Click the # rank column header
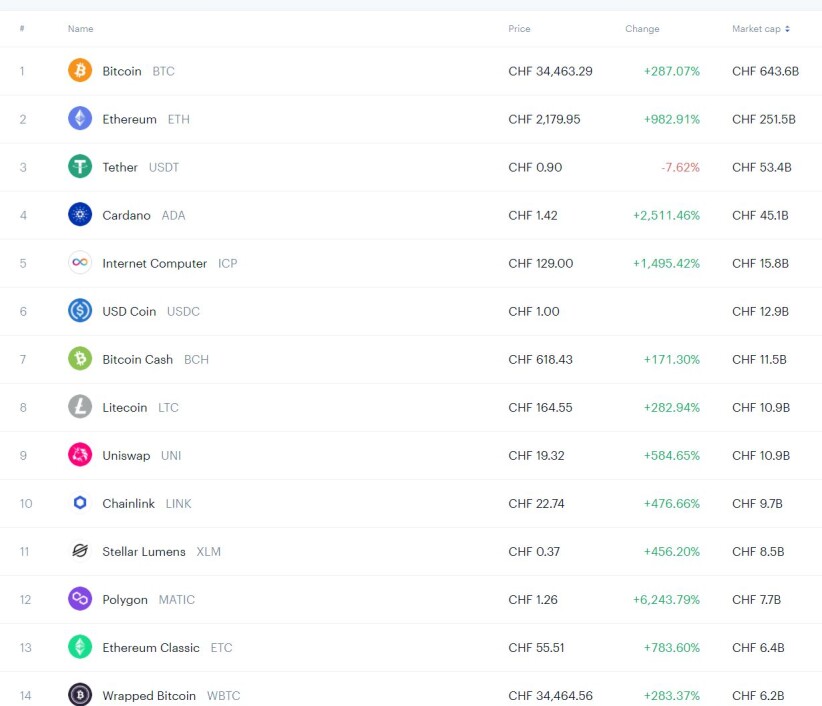822x706 pixels. pos(22,29)
